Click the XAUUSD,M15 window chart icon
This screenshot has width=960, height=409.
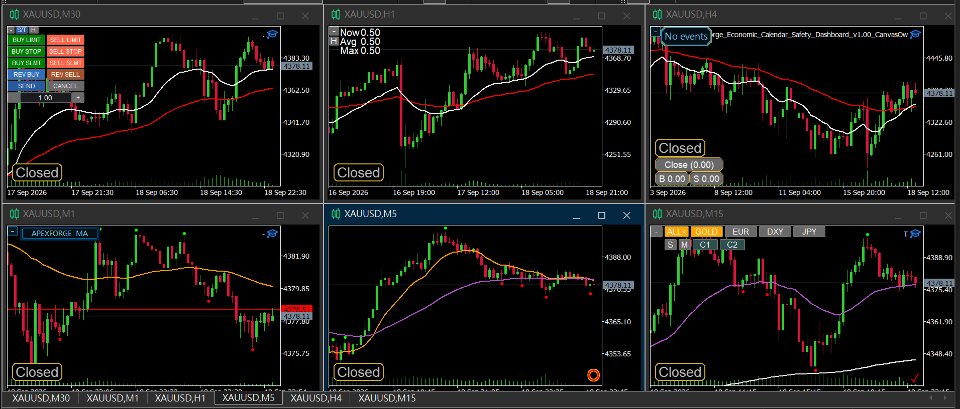click(x=658, y=214)
